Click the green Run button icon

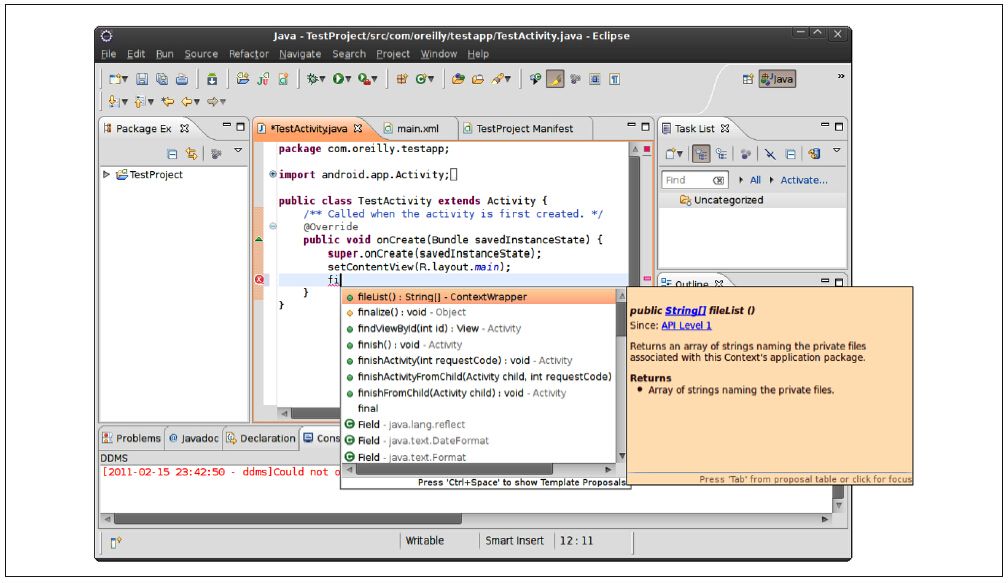click(x=338, y=79)
